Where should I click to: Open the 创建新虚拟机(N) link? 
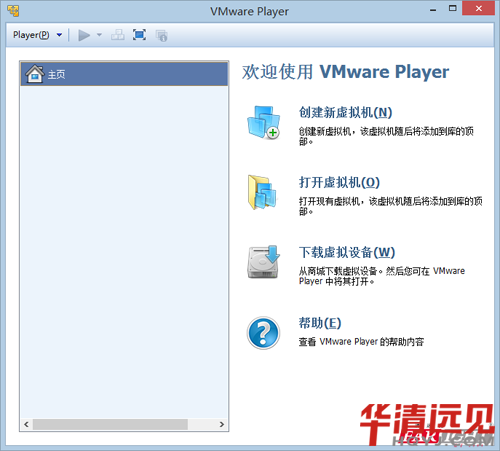point(345,112)
